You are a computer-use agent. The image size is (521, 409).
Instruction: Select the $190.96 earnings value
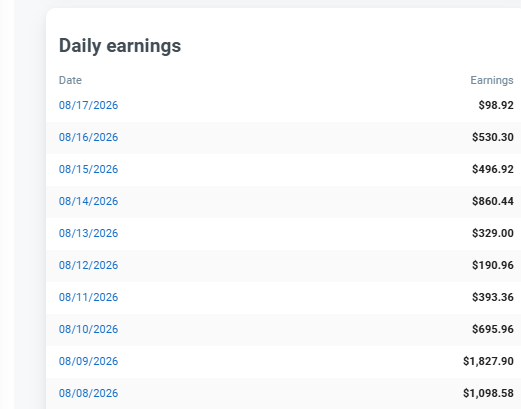coord(493,265)
